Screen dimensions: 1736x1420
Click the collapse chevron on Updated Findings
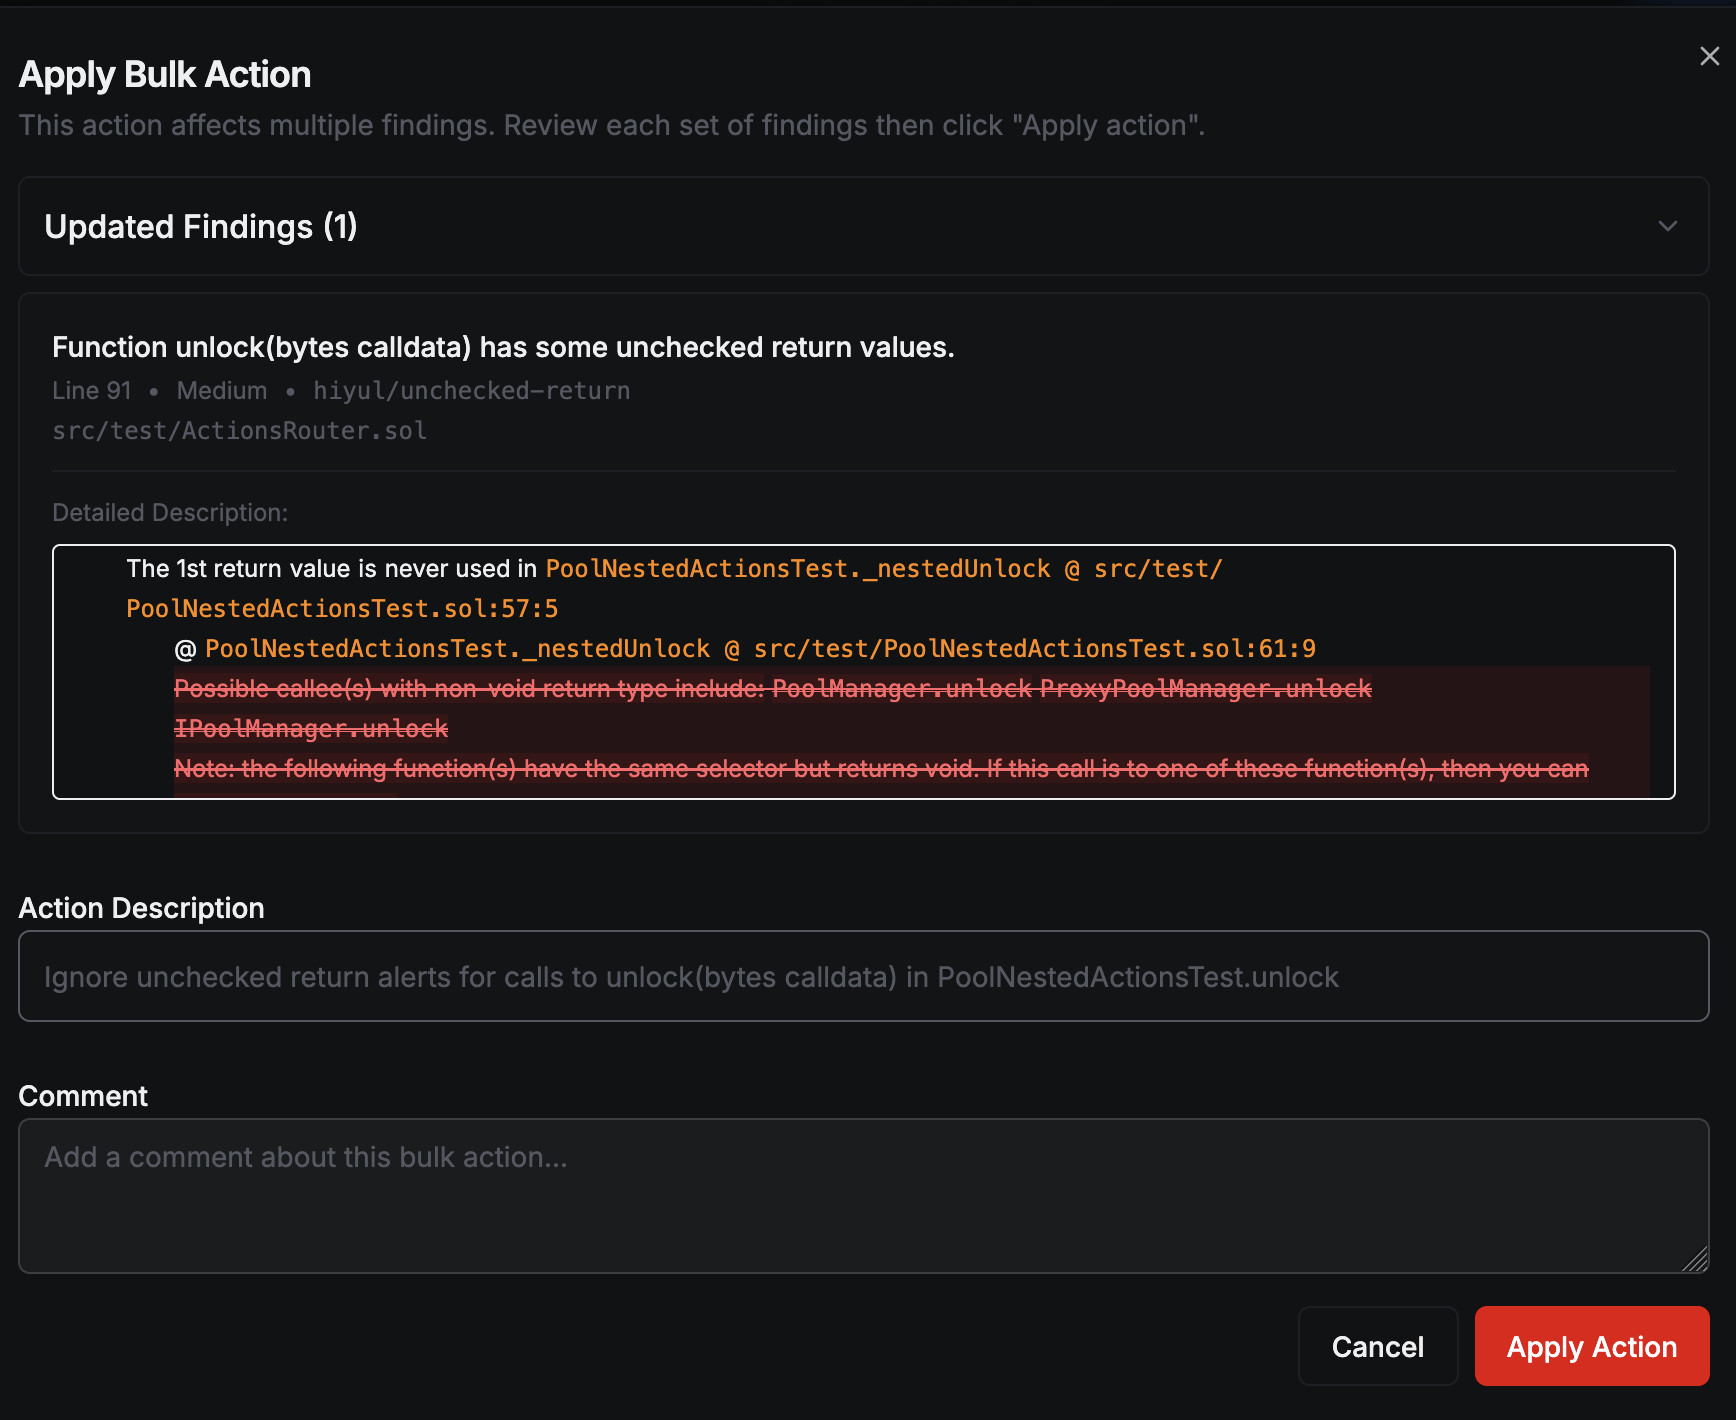click(x=1668, y=226)
